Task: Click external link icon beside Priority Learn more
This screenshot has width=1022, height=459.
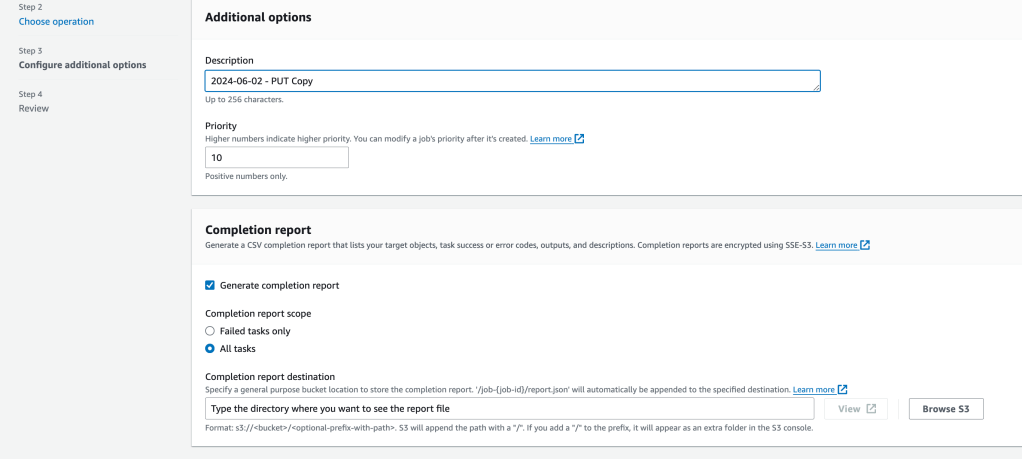Action: [x=579, y=139]
